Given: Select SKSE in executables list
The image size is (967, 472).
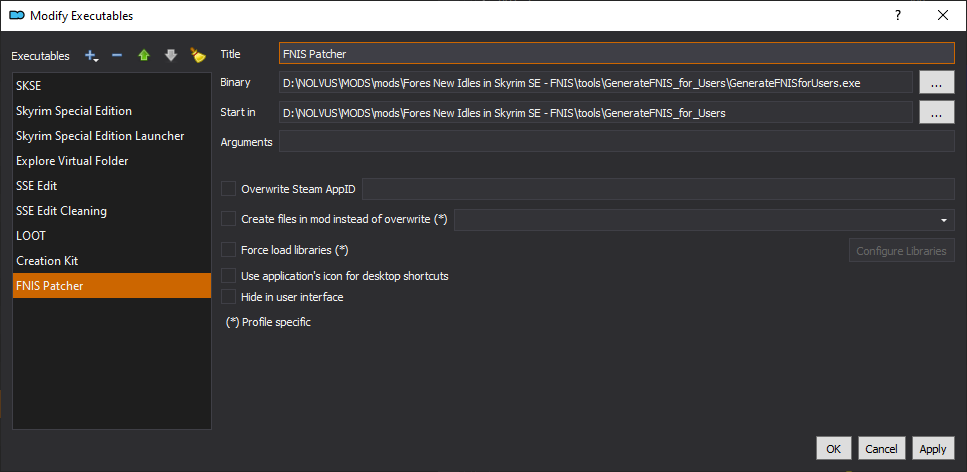Looking at the screenshot, I should (112, 86).
